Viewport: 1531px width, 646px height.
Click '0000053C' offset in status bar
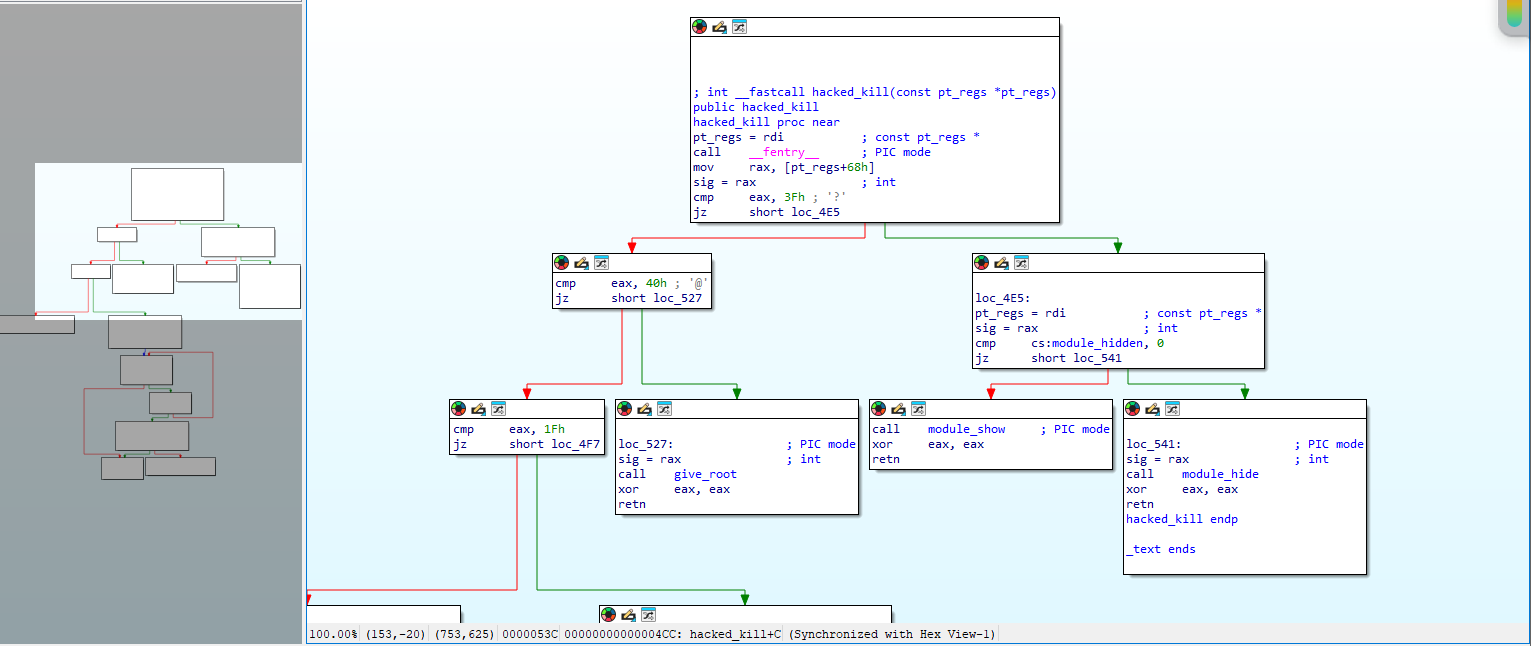530,634
